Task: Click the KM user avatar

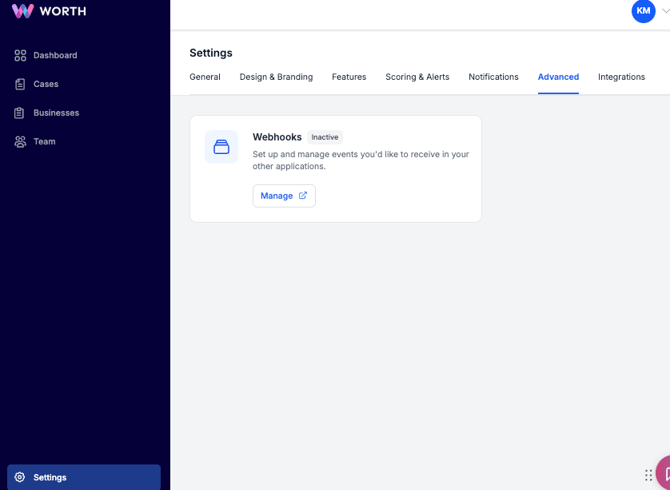Action: pyautogui.click(x=643, y=11)
